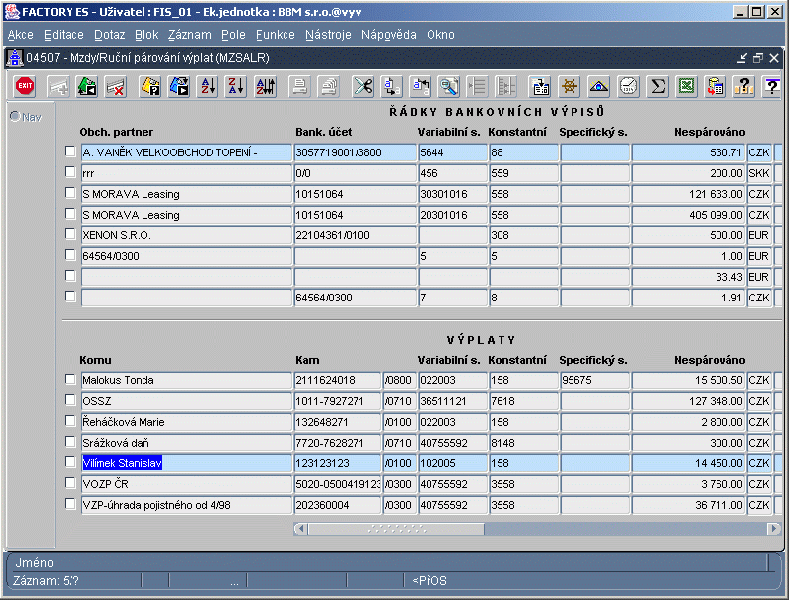Tick the checkbox next to Malokus Tonda
789x600 pixels.
point(69,380)
